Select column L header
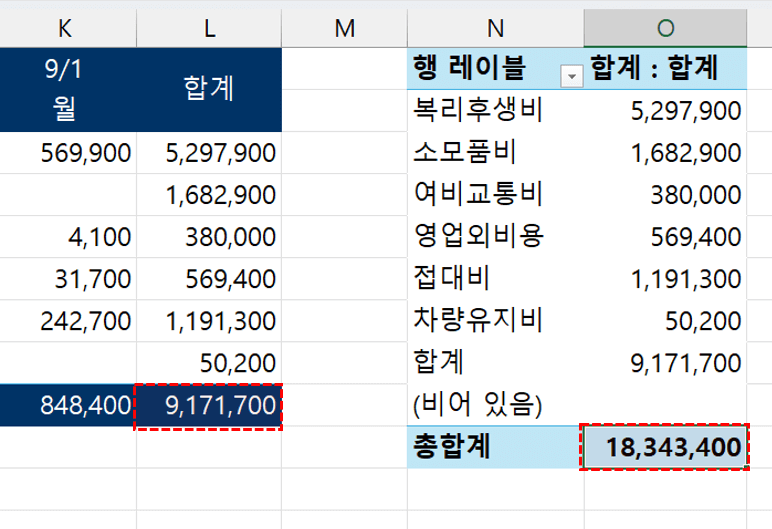Screen dimensions: 772x529 [209, 28]
